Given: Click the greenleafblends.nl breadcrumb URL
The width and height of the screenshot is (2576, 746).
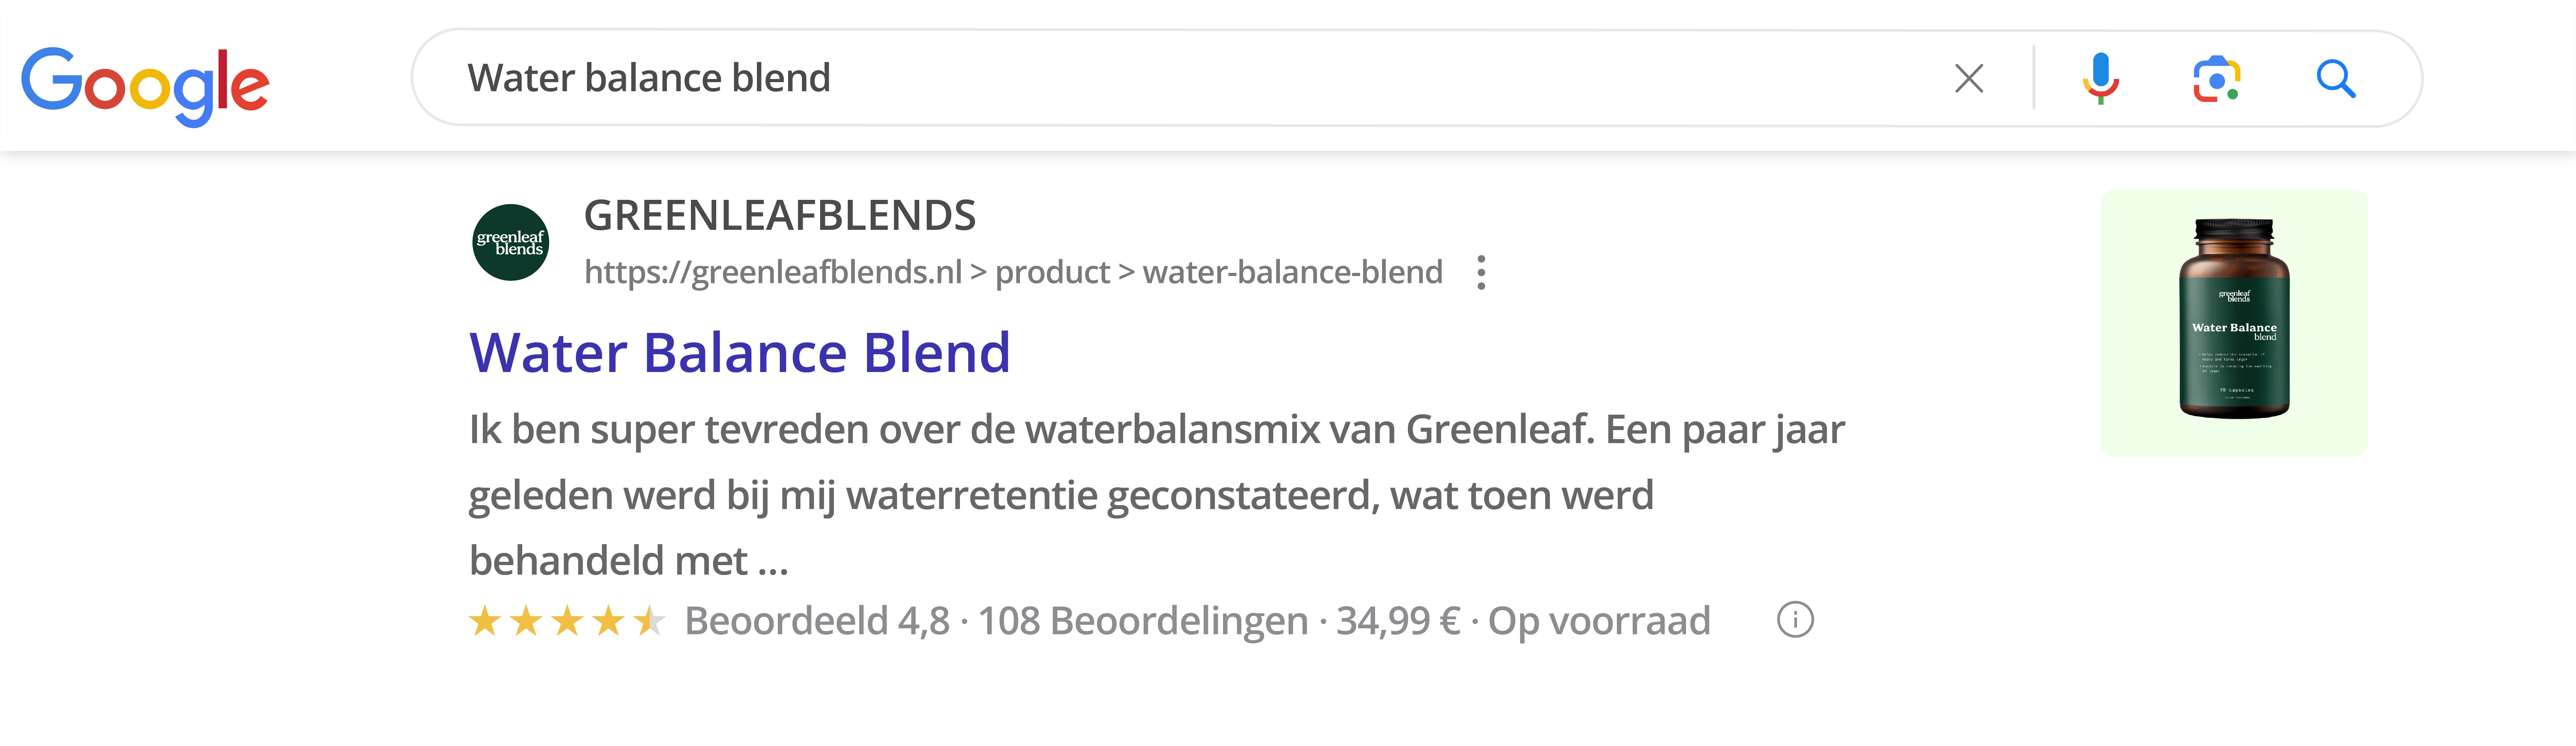Looking at the screenshot, I should coord(1013,272).
